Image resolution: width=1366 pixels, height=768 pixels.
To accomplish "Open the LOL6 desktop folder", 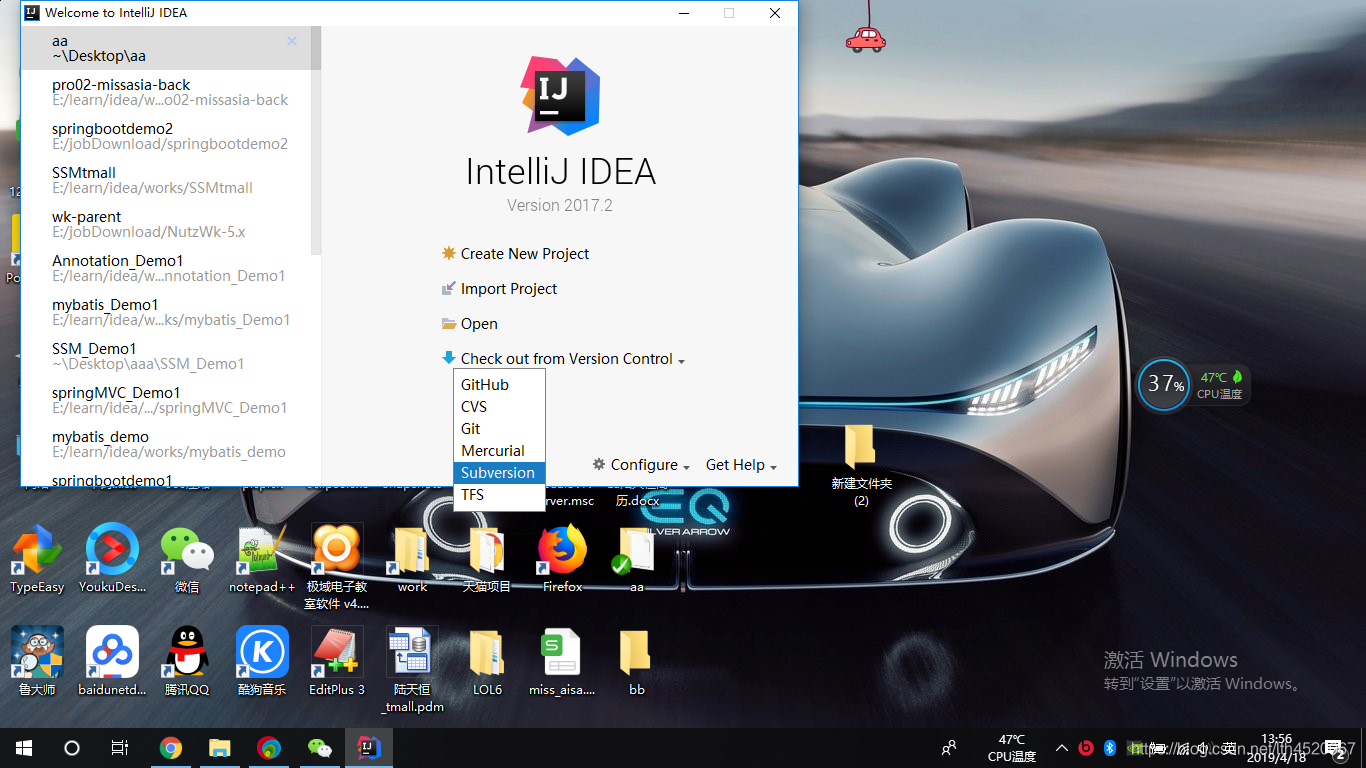I will (x=487, y=661).
